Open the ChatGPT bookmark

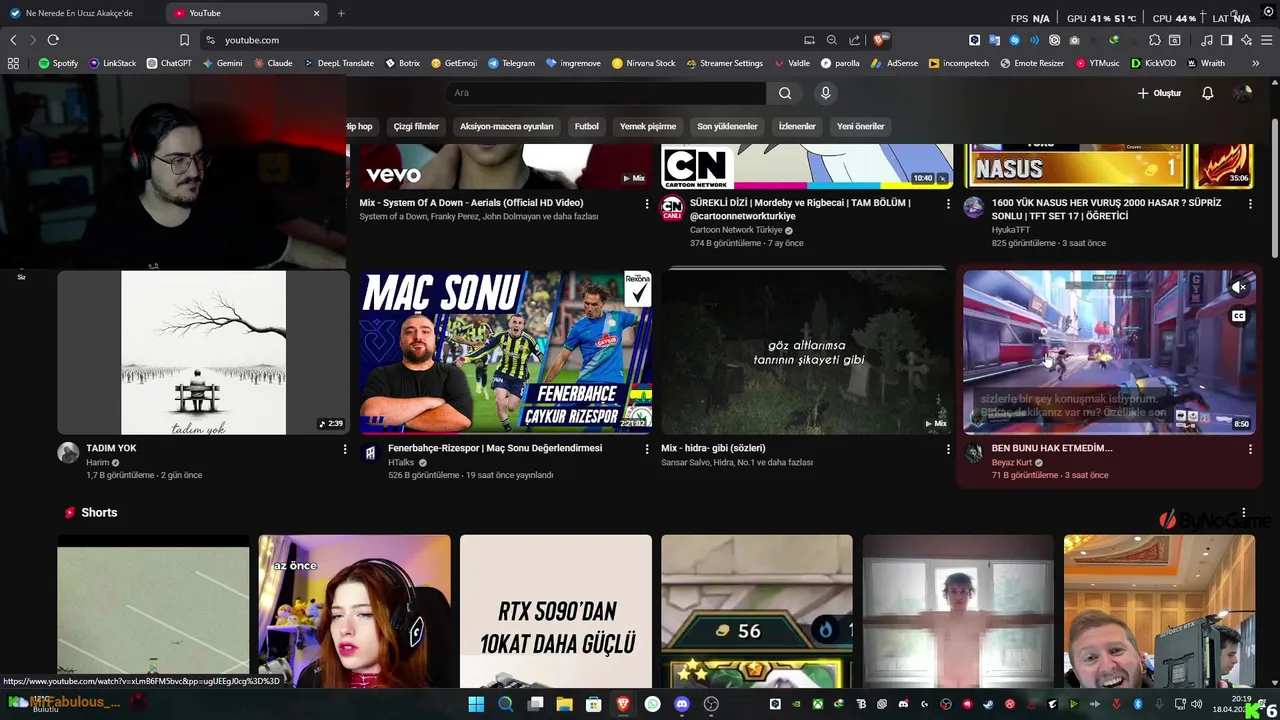click(x=169, y=63)
